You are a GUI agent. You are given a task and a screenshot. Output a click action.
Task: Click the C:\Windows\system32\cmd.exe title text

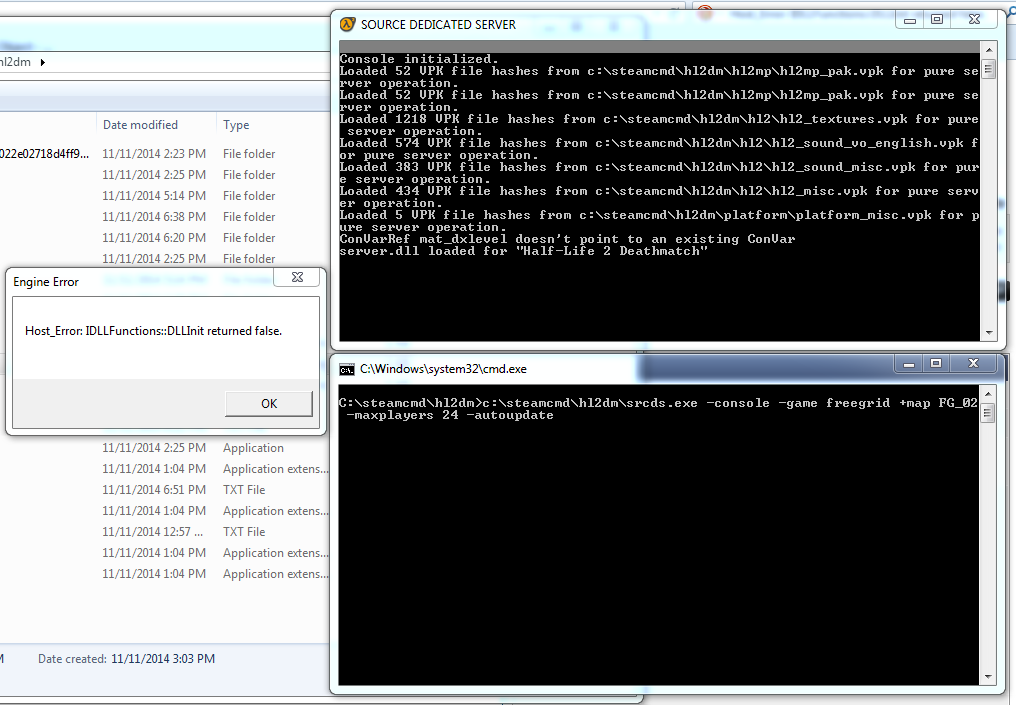pyautogui.click(x=443, y=369)
